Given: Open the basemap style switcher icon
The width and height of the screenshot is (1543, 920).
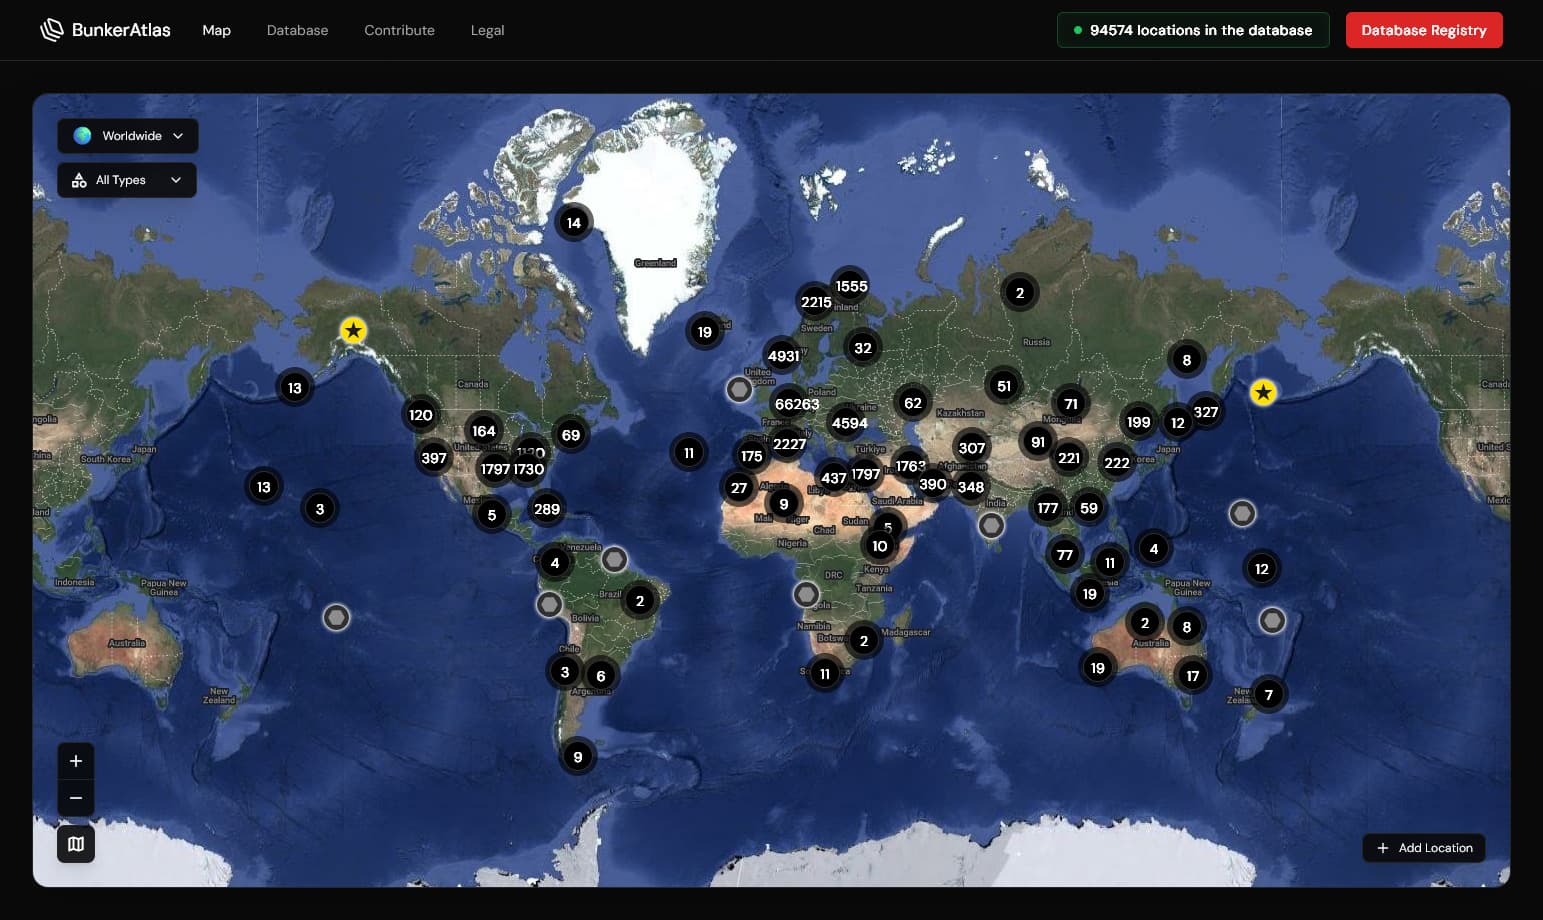Looking at the screenshot, I should [x=76, y=843].
